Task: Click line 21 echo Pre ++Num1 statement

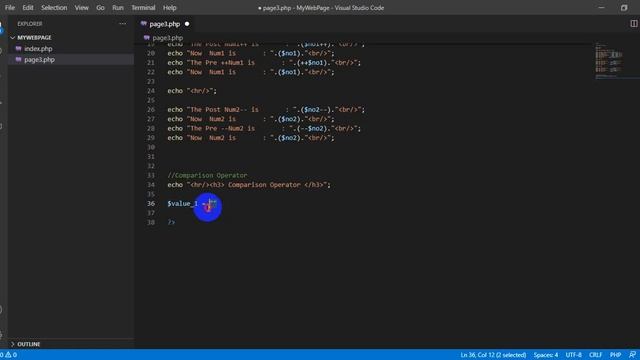Action: click(x=264, y=63)
